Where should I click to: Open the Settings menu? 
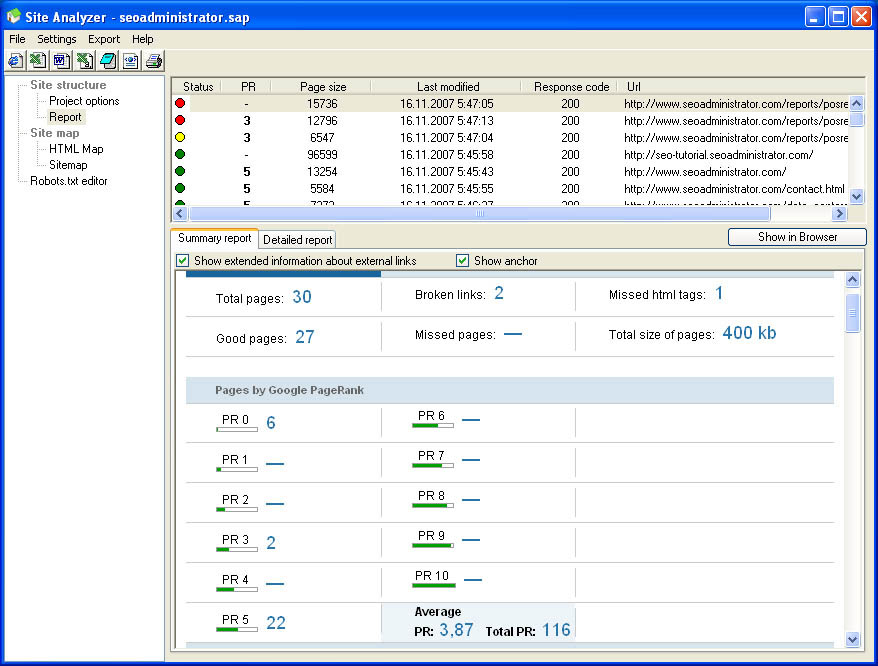click(x=57, y=39)
